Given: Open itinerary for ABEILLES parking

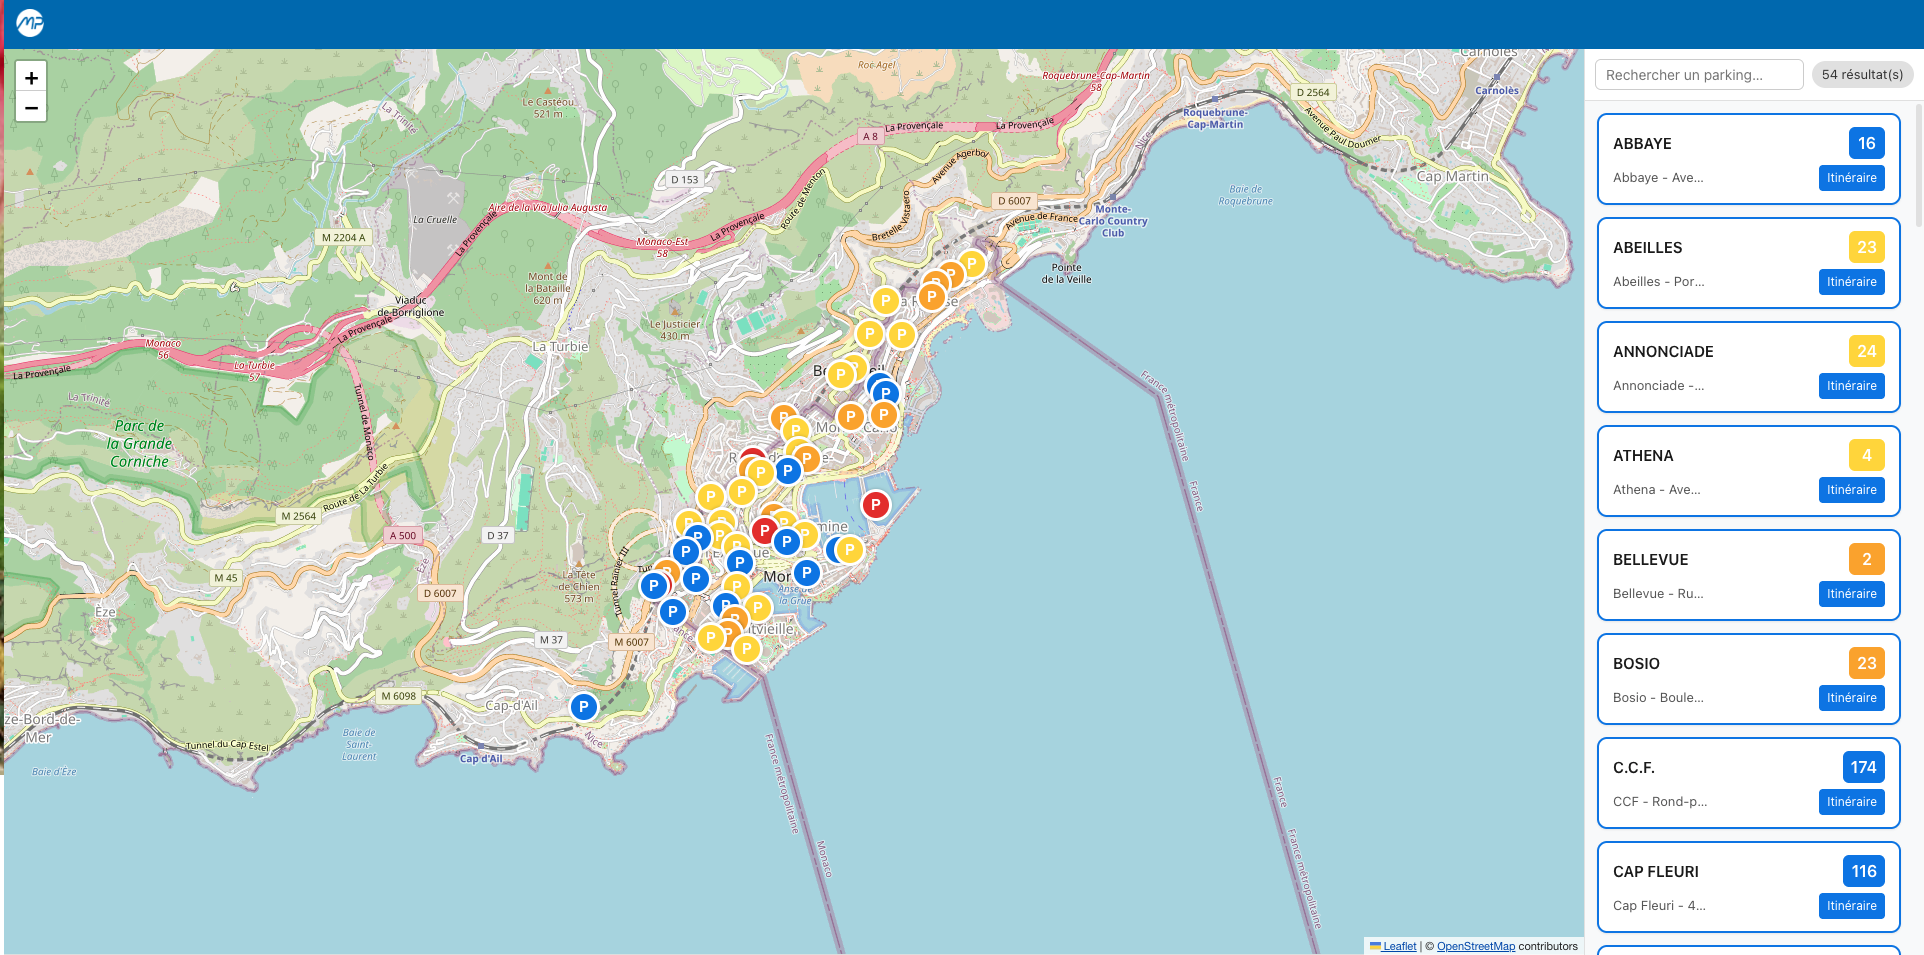Looking at the screenshot, I should 1851,282.
